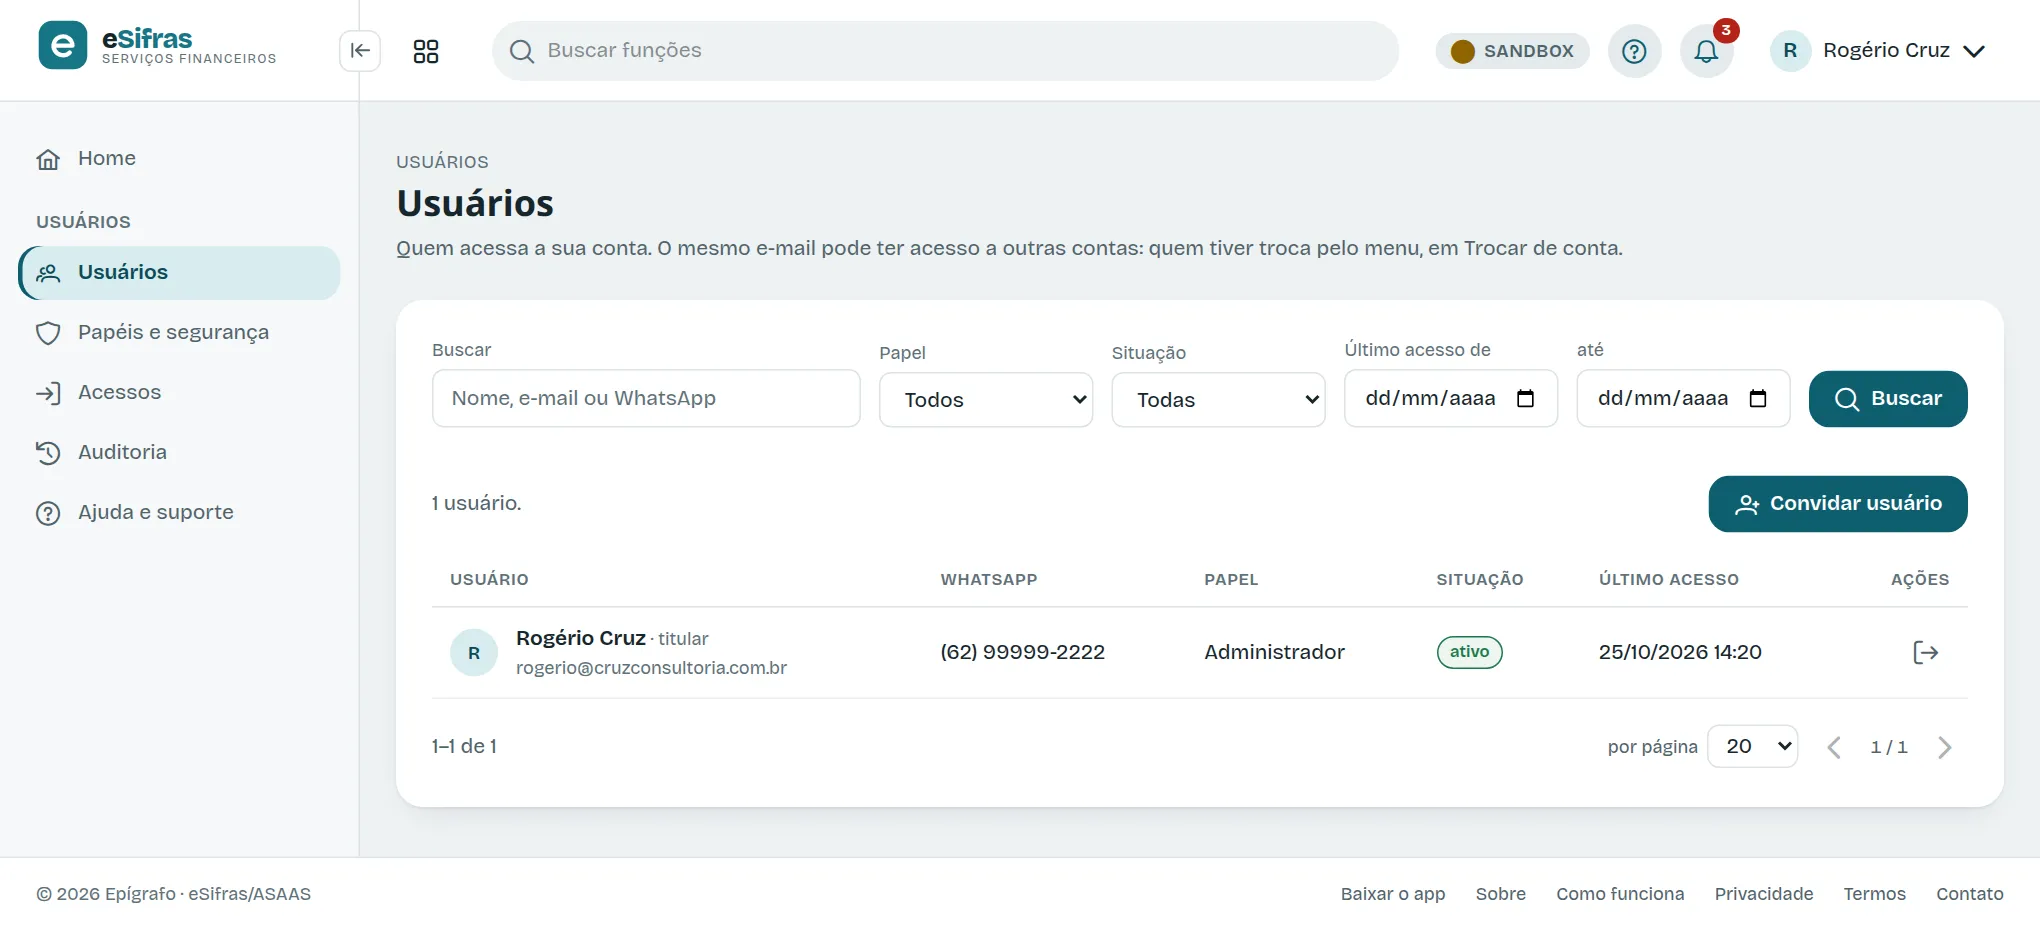Open Ajuda e suporte in the sidebar
Viewport: 2040px width, 930px height.
(179, 513)
